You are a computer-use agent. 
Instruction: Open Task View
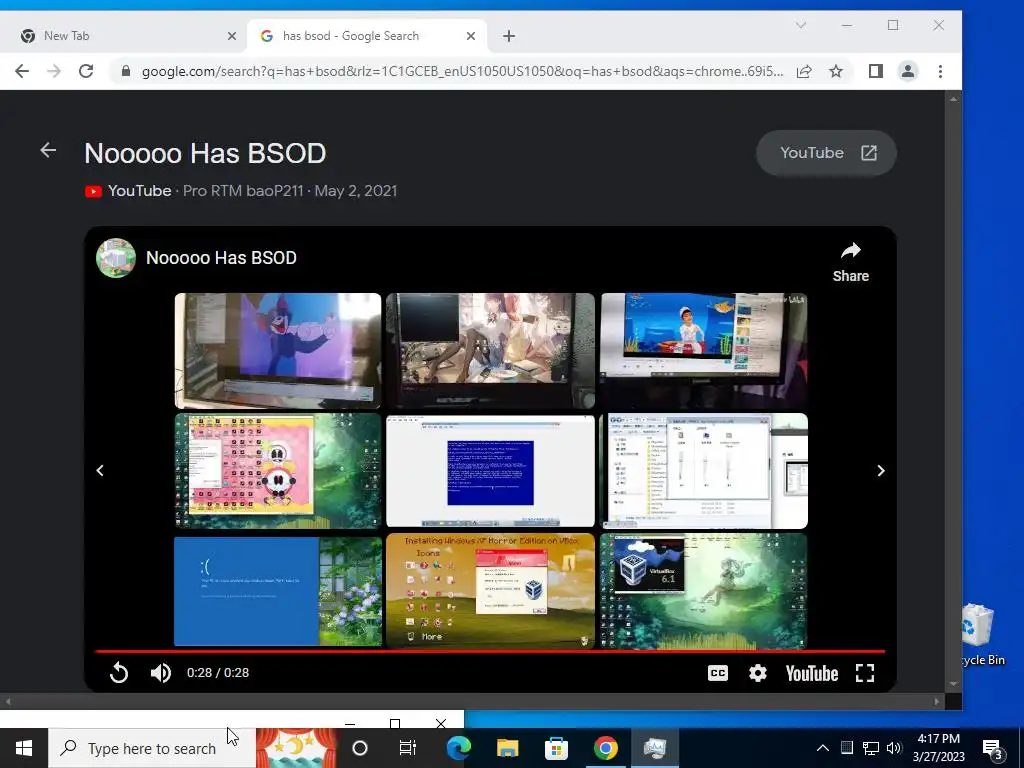[x=408, y=748]
